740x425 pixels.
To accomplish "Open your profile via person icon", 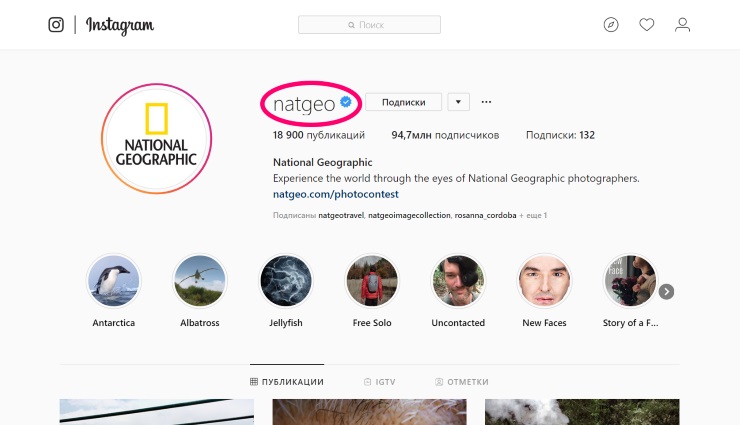I will 683,24.
